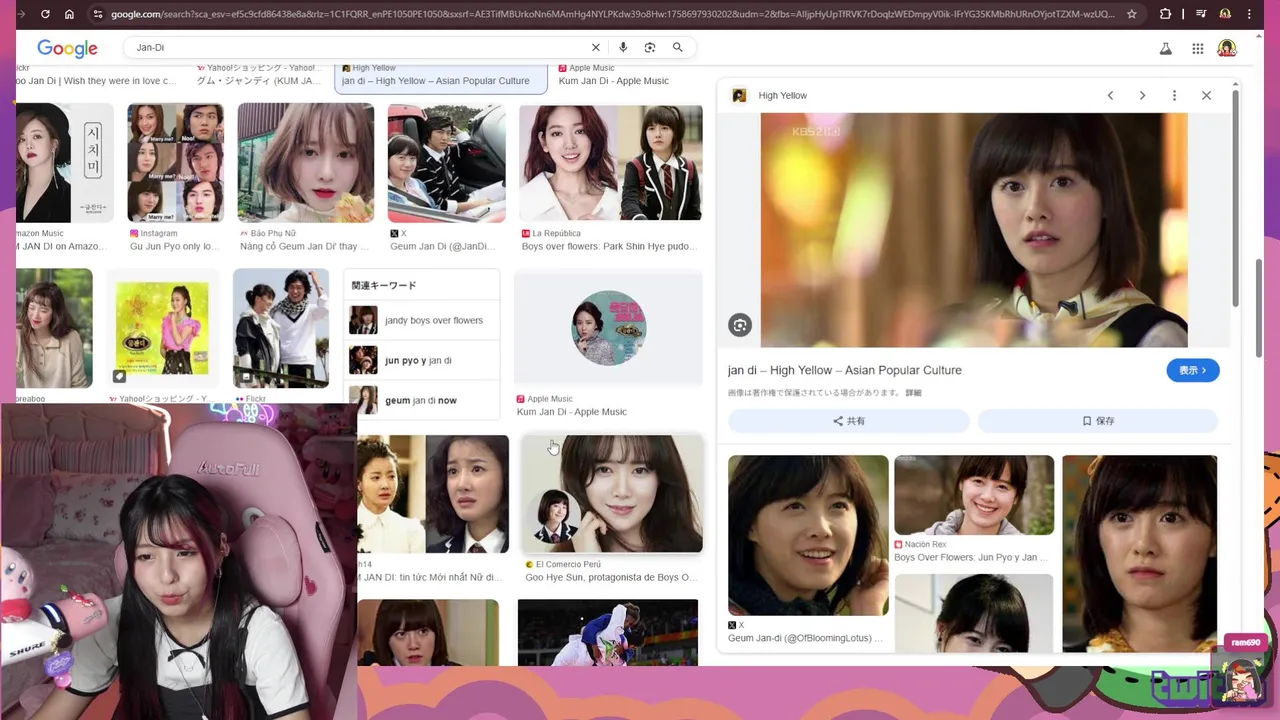Viewport: 1280px width, 720px height.
Task: Click the 保存 save button
Action: pyautogui.click(x=1098, y=421)
